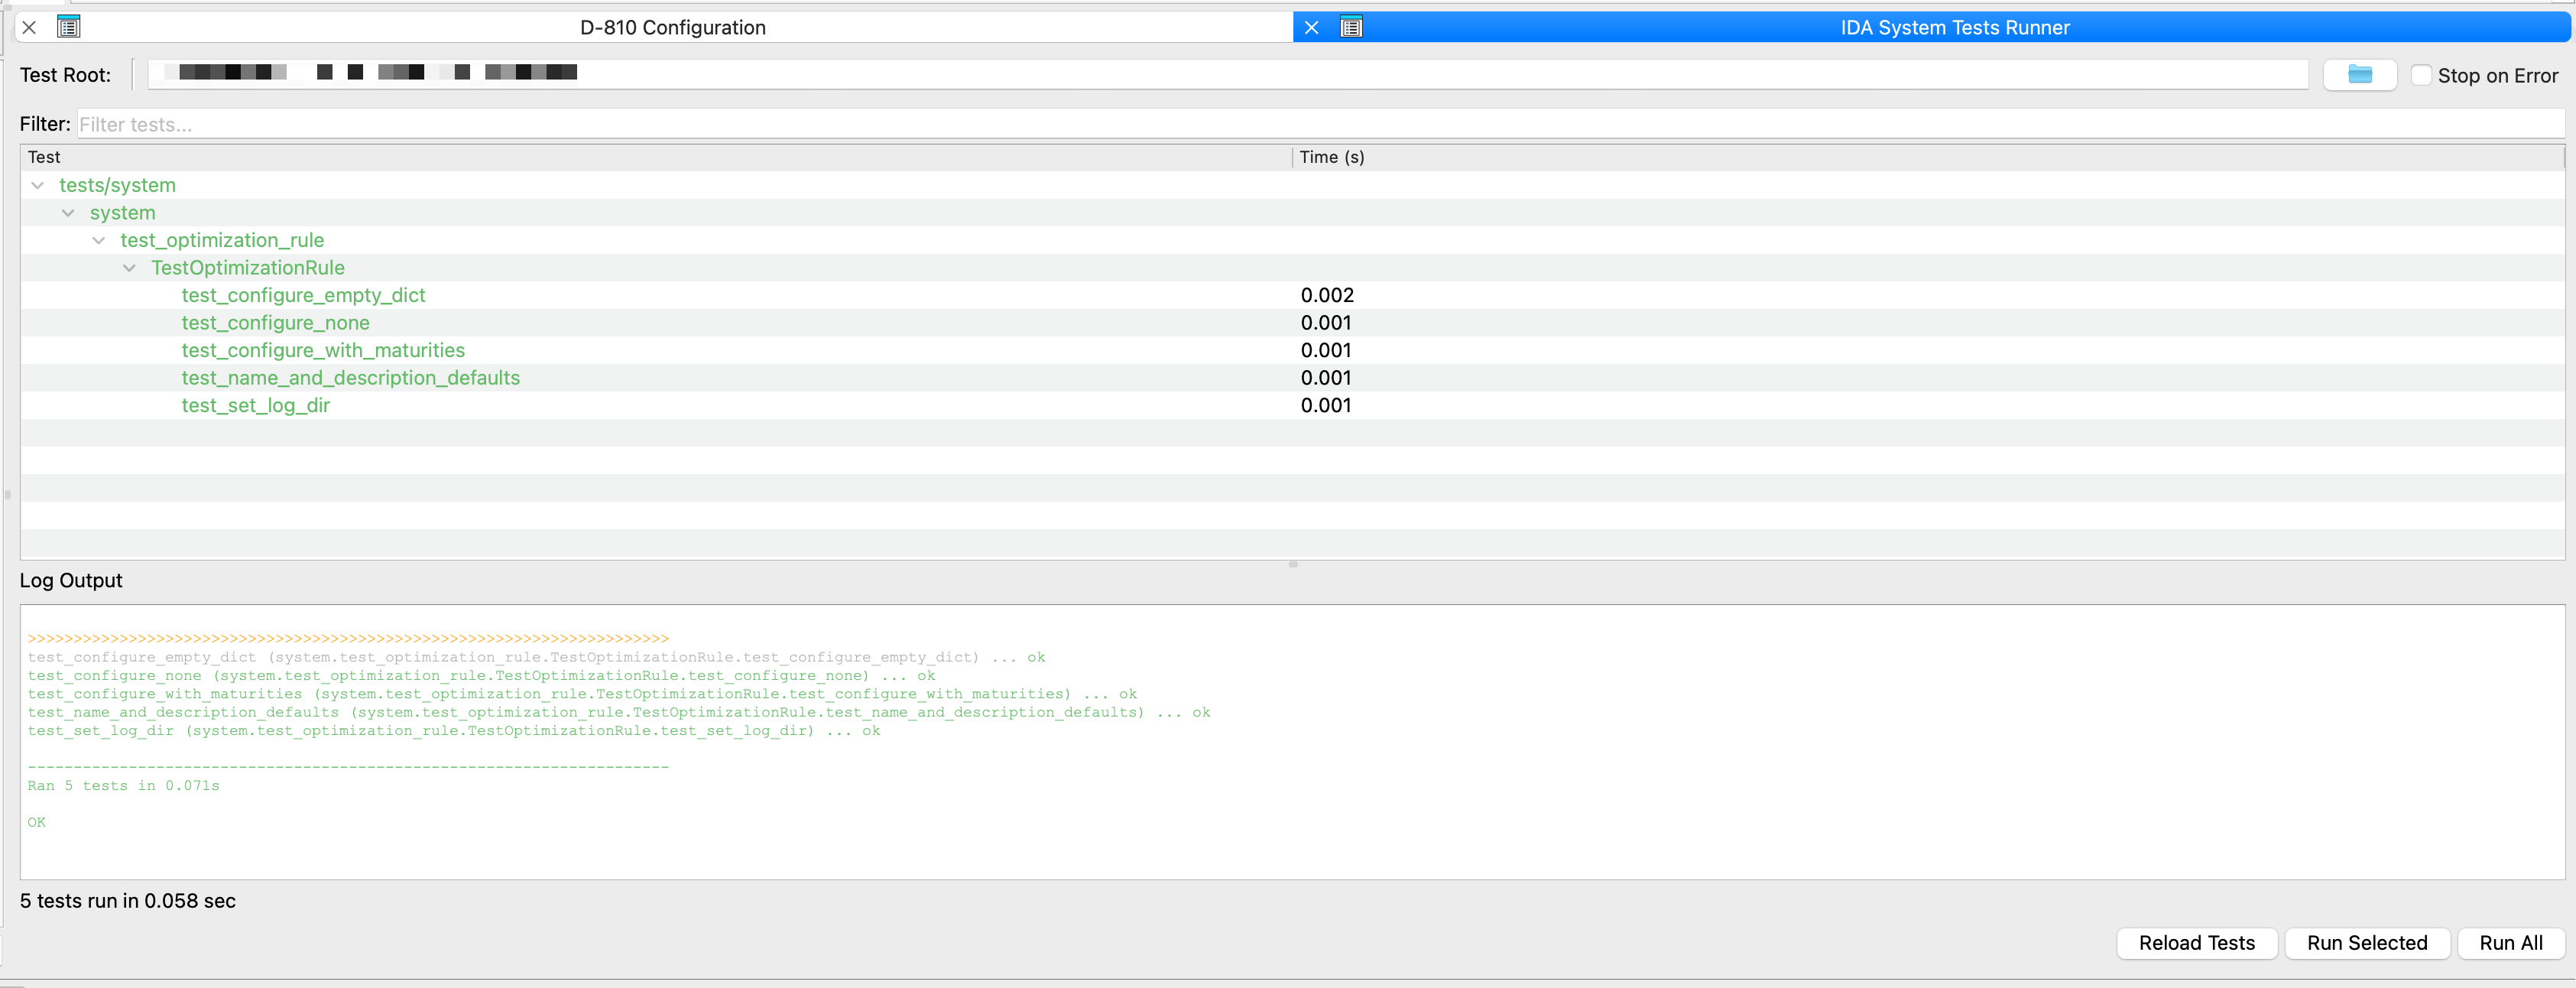This screenshot has height=988, width=2576.
Task: Select the test_set_log_dir test
Action: (255, 405)
